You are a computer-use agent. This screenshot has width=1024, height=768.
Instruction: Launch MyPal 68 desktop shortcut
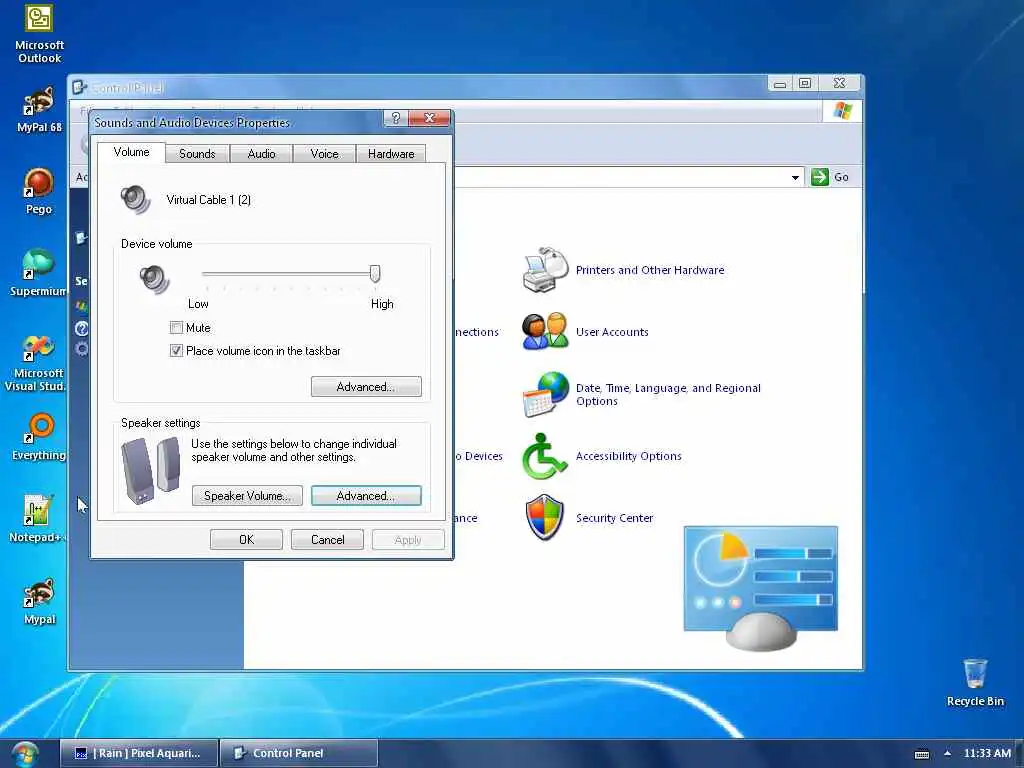(x=39, y=110)
